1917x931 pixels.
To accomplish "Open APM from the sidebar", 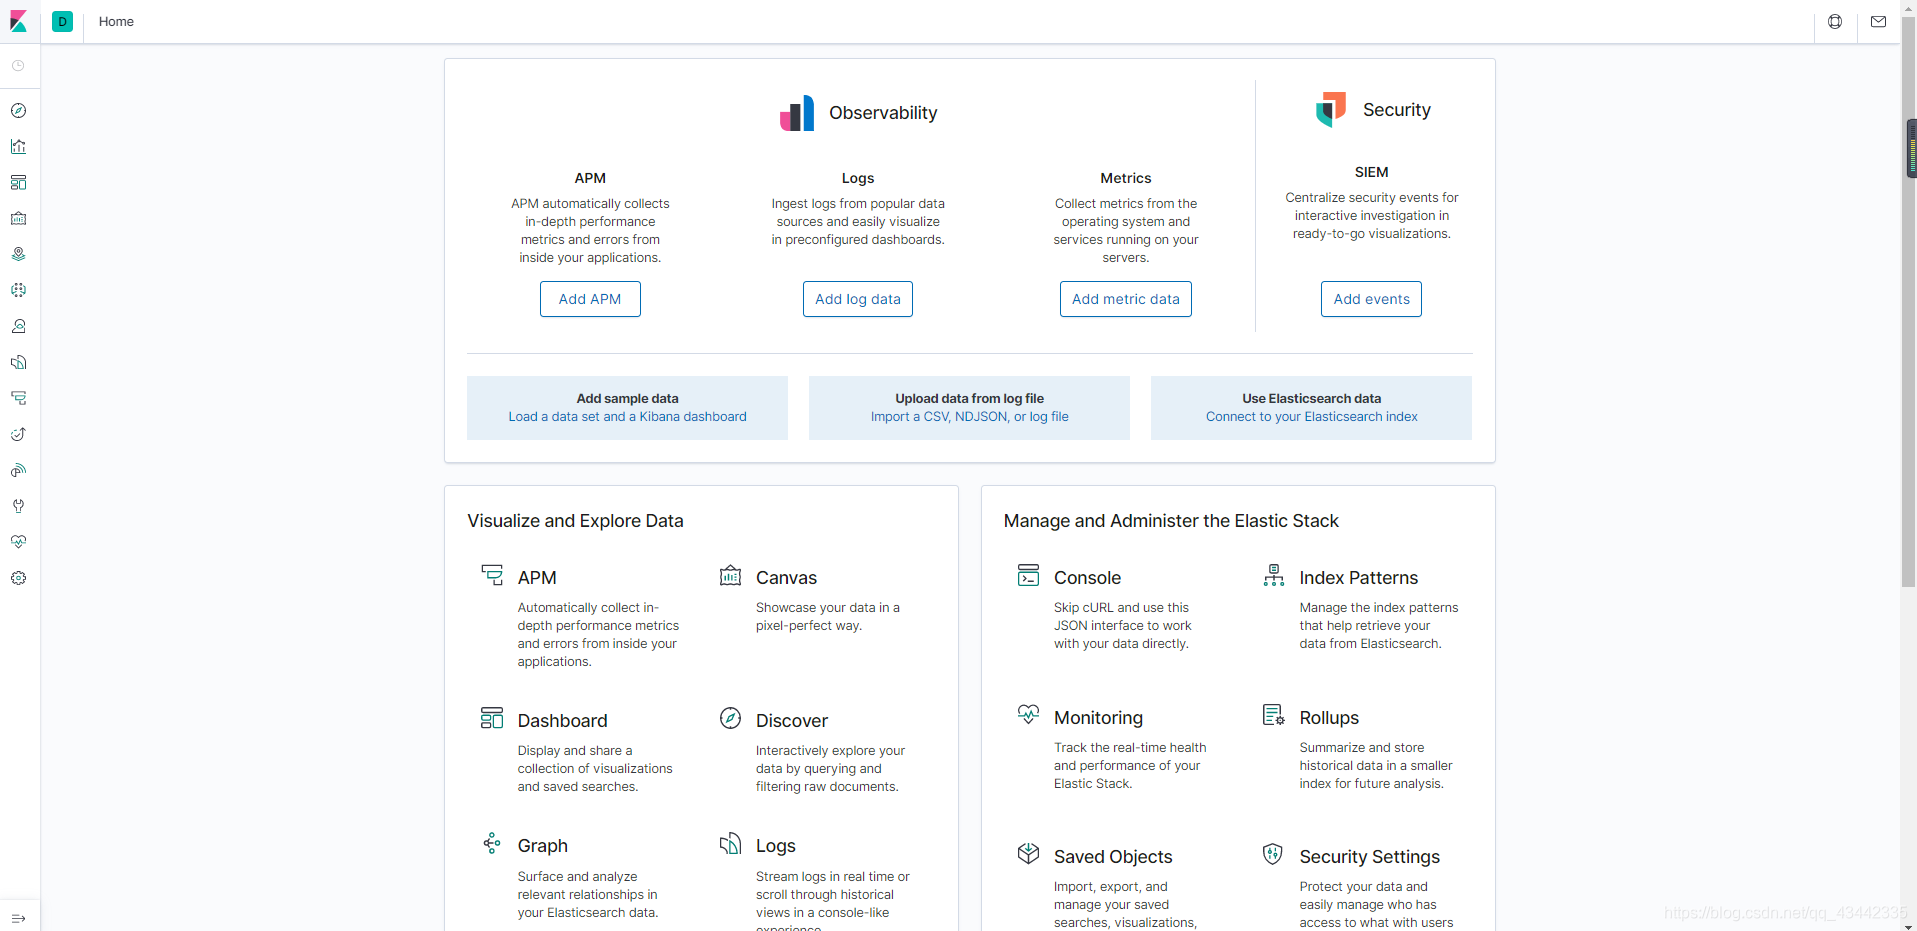I will coord(18,399).
